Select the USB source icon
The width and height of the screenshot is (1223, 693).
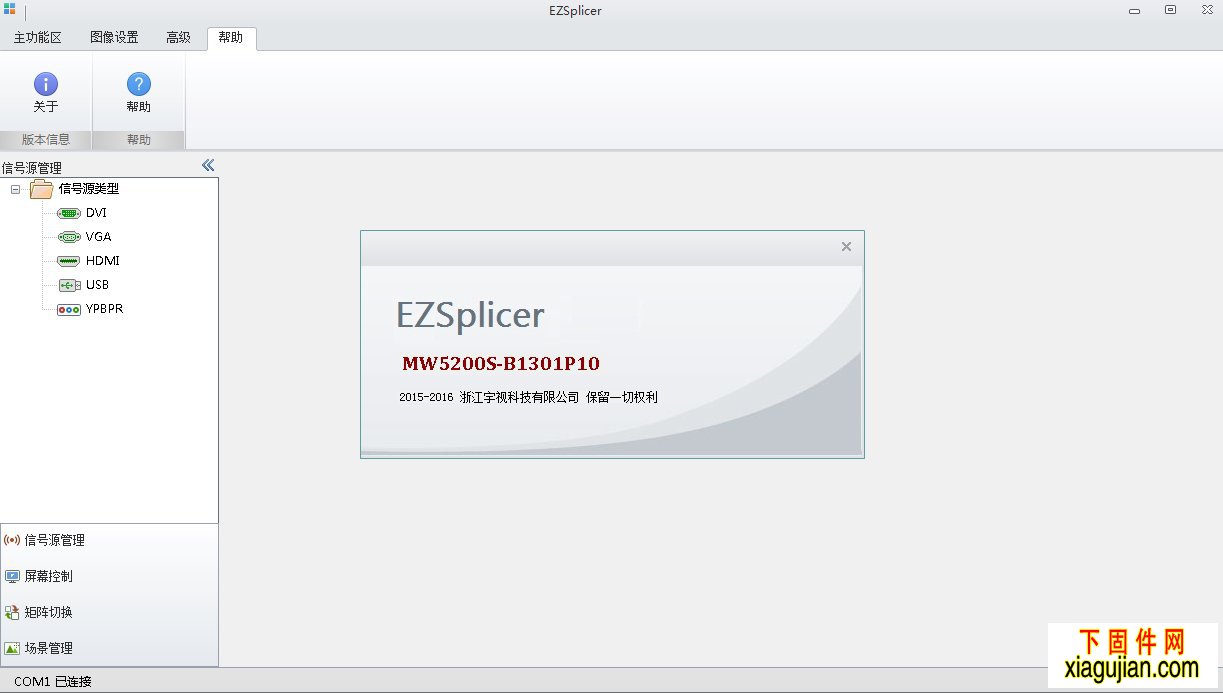point(69,285)
